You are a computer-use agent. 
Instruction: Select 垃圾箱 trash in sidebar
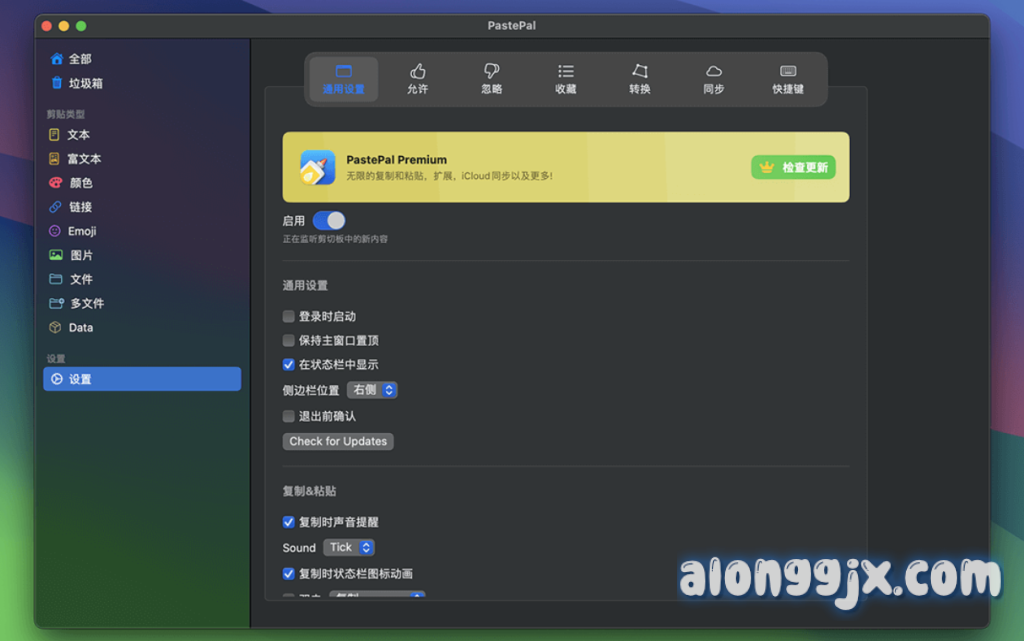(86, 83)
